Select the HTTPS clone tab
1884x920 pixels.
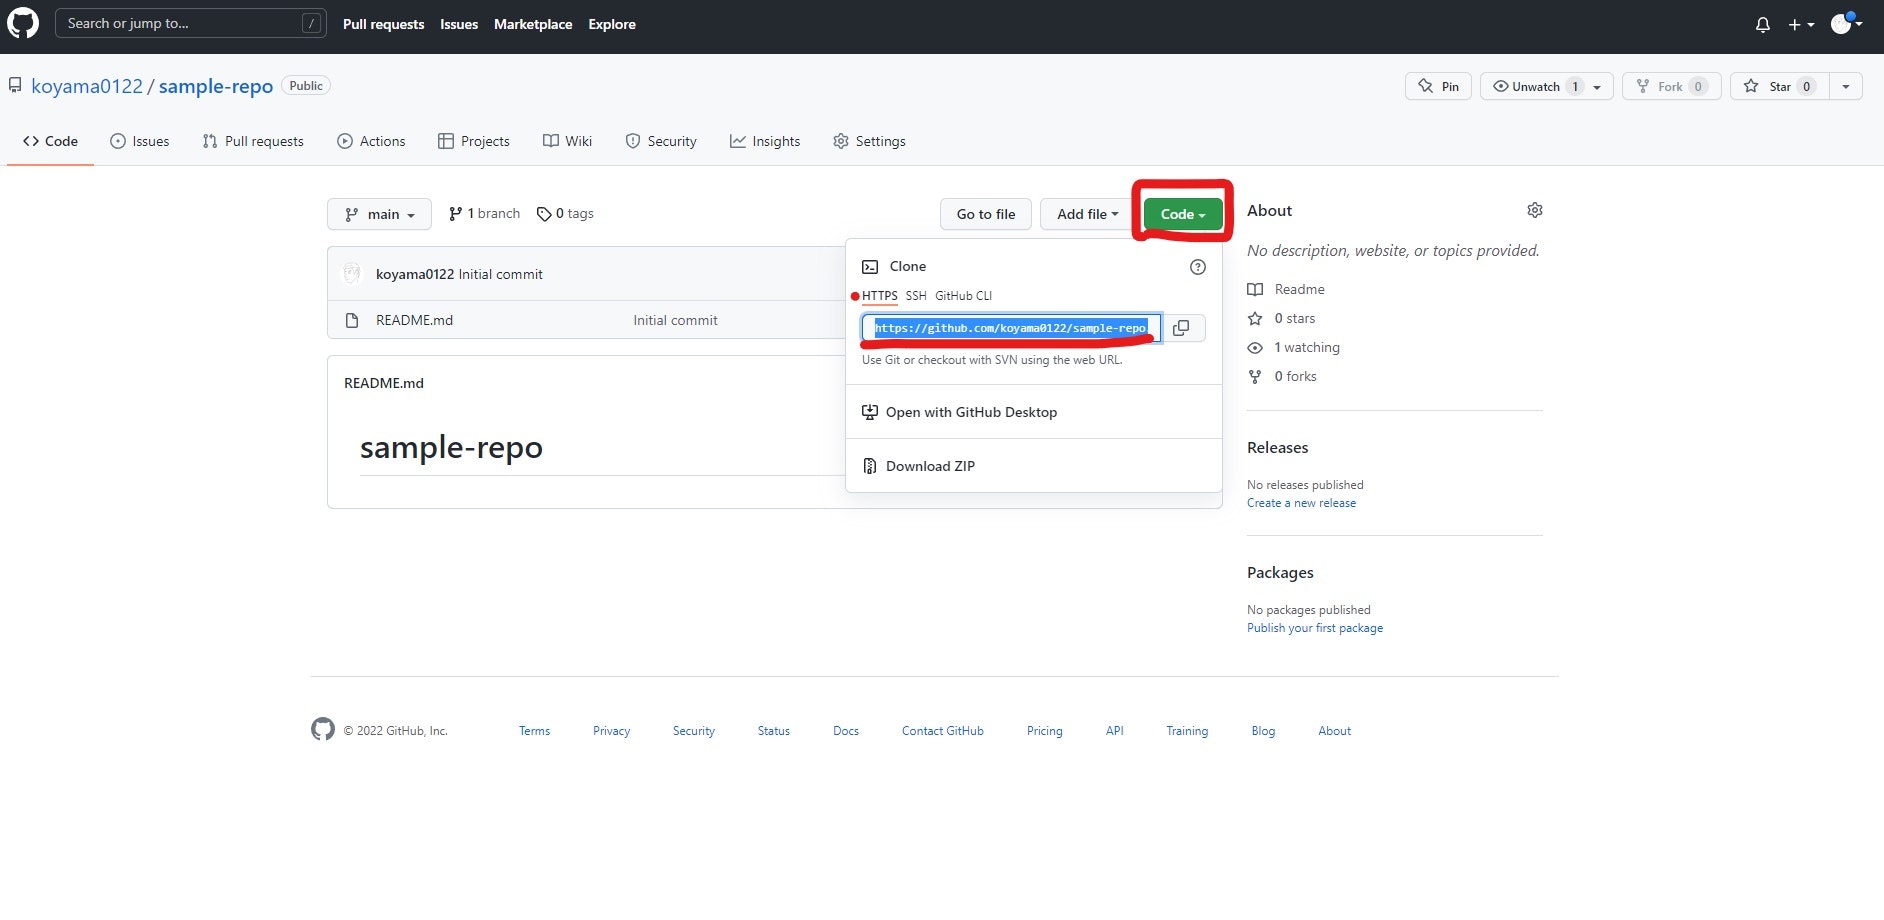pos(880,296)
